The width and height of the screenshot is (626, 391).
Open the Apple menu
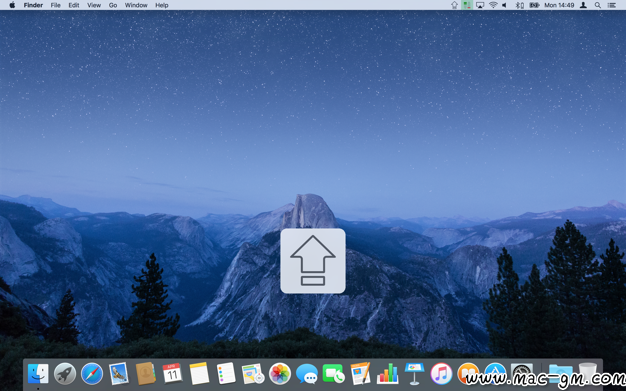12,5
